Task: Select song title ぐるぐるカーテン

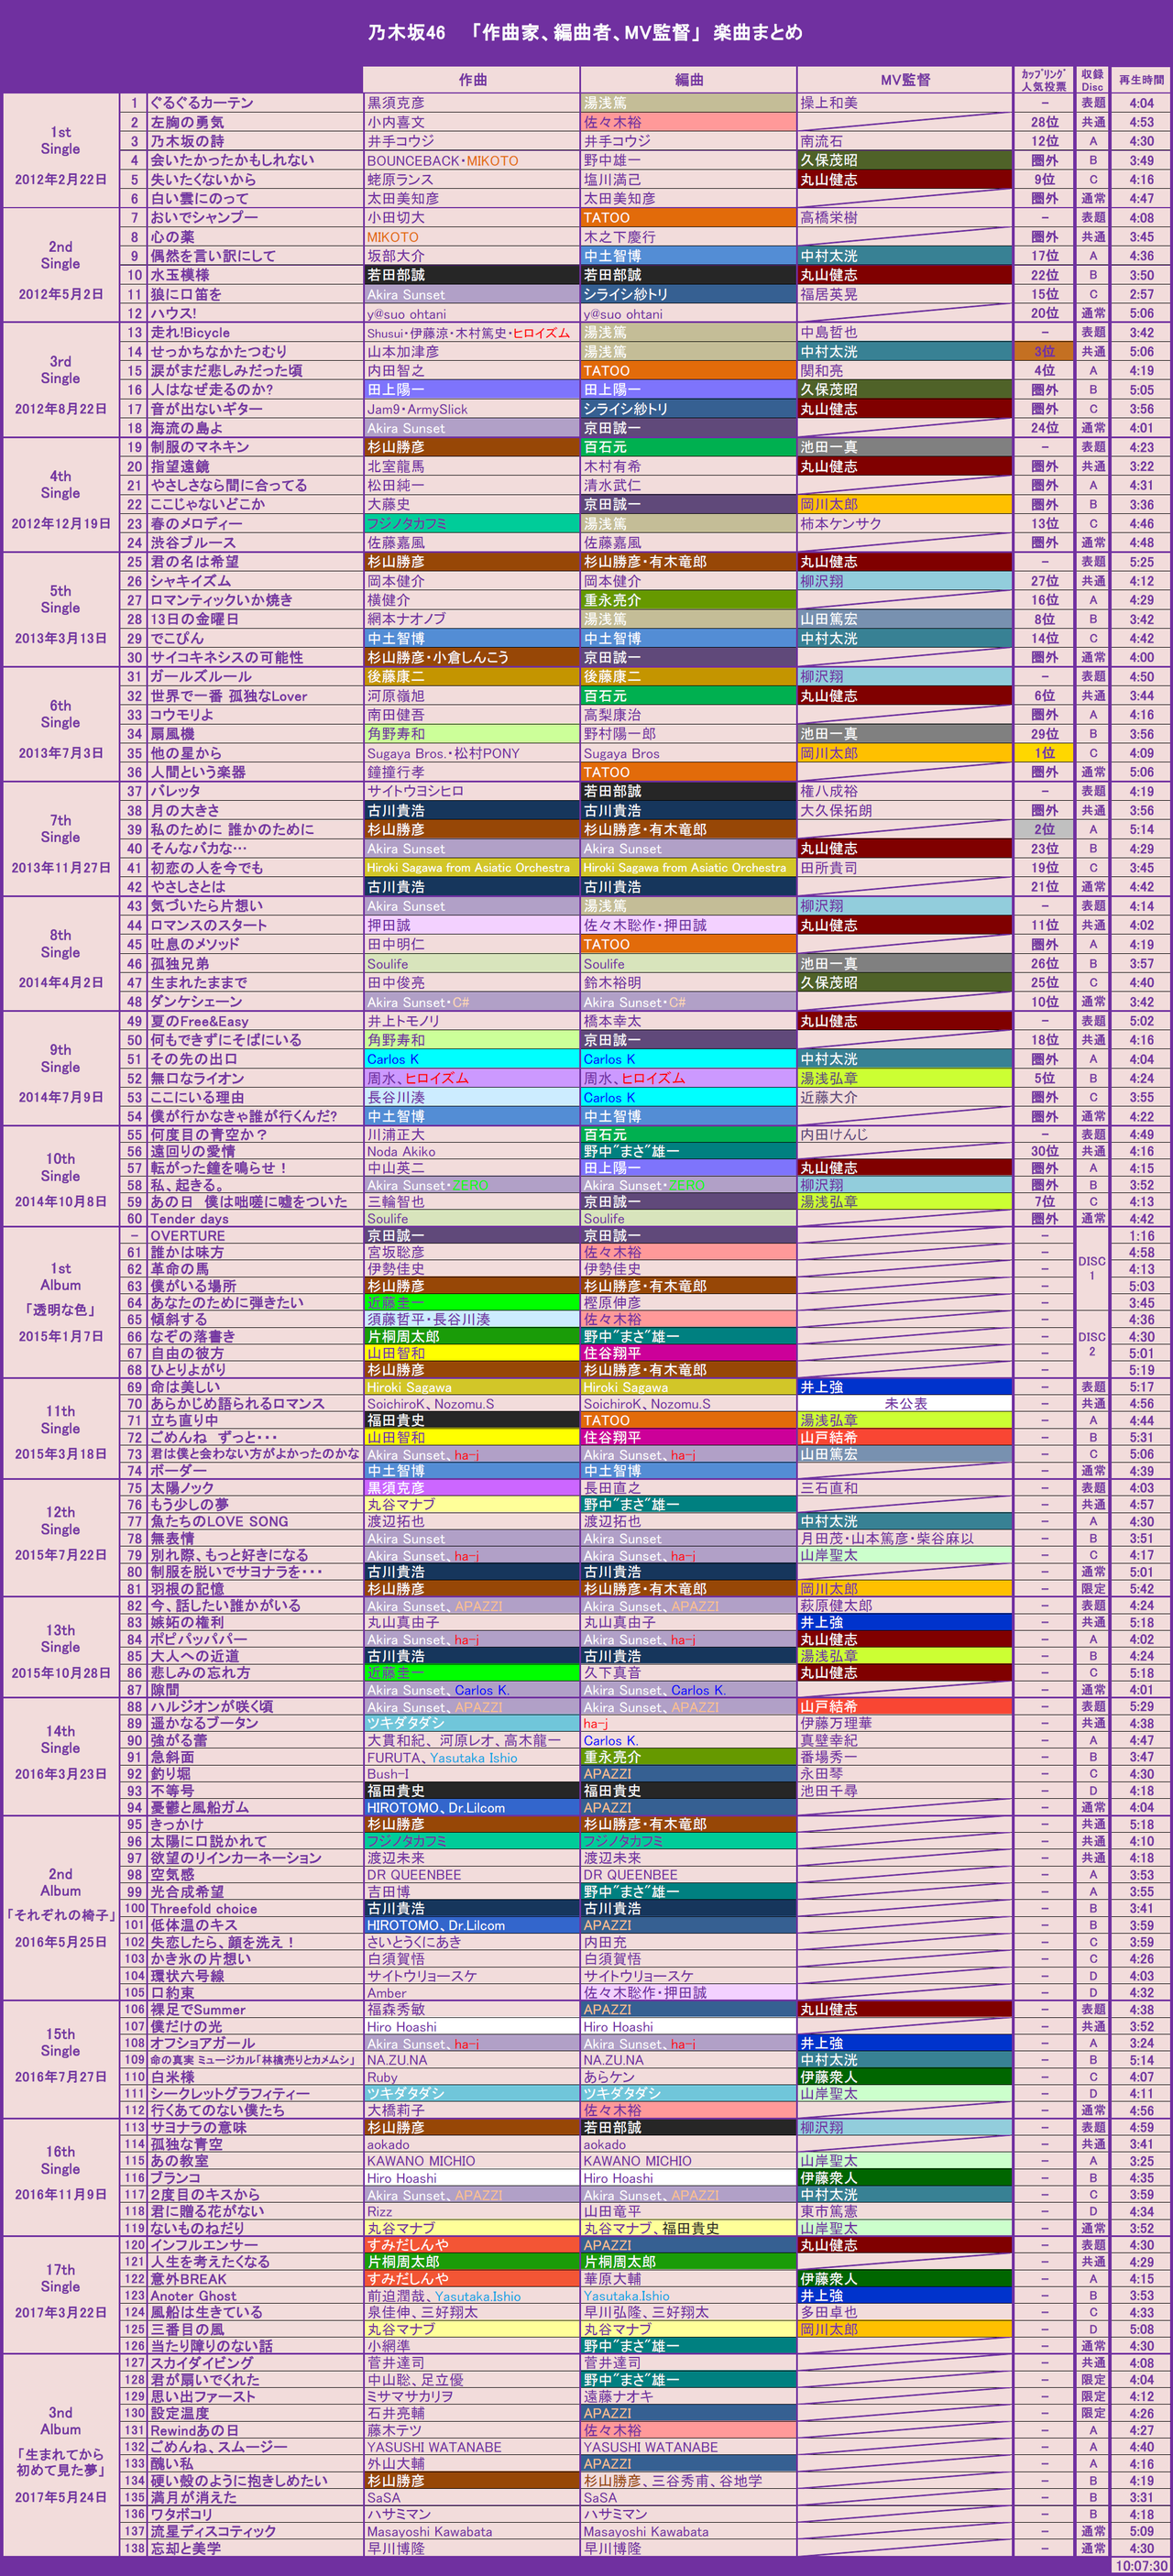Action: tap(202, 103)
